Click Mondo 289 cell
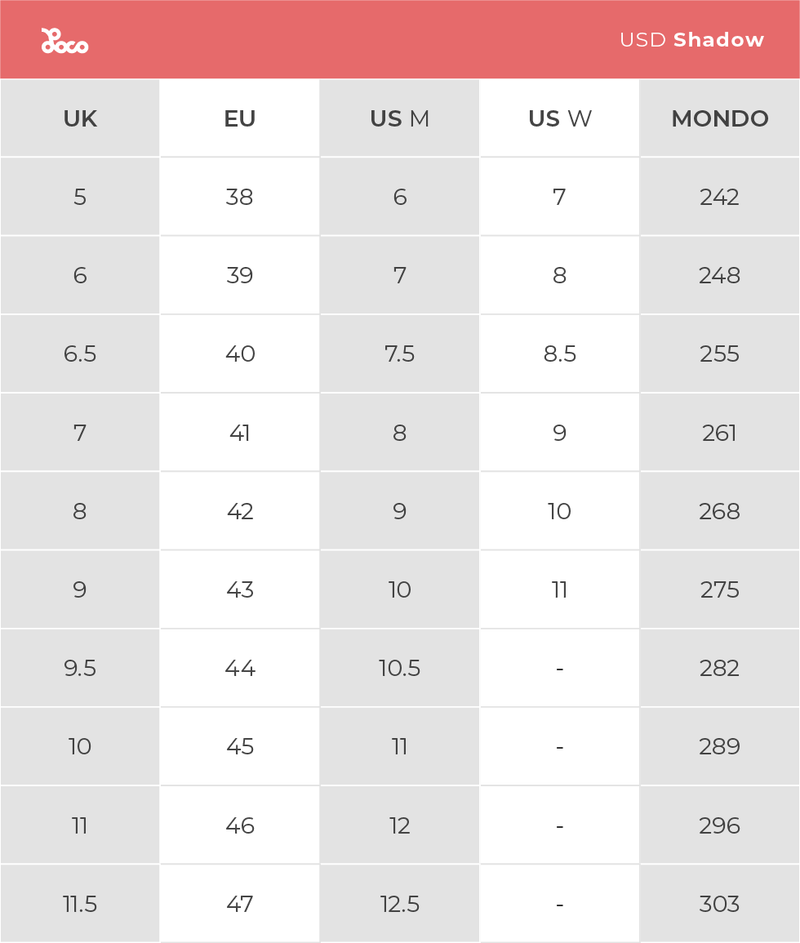800x943 pixels. pos(720,747)
